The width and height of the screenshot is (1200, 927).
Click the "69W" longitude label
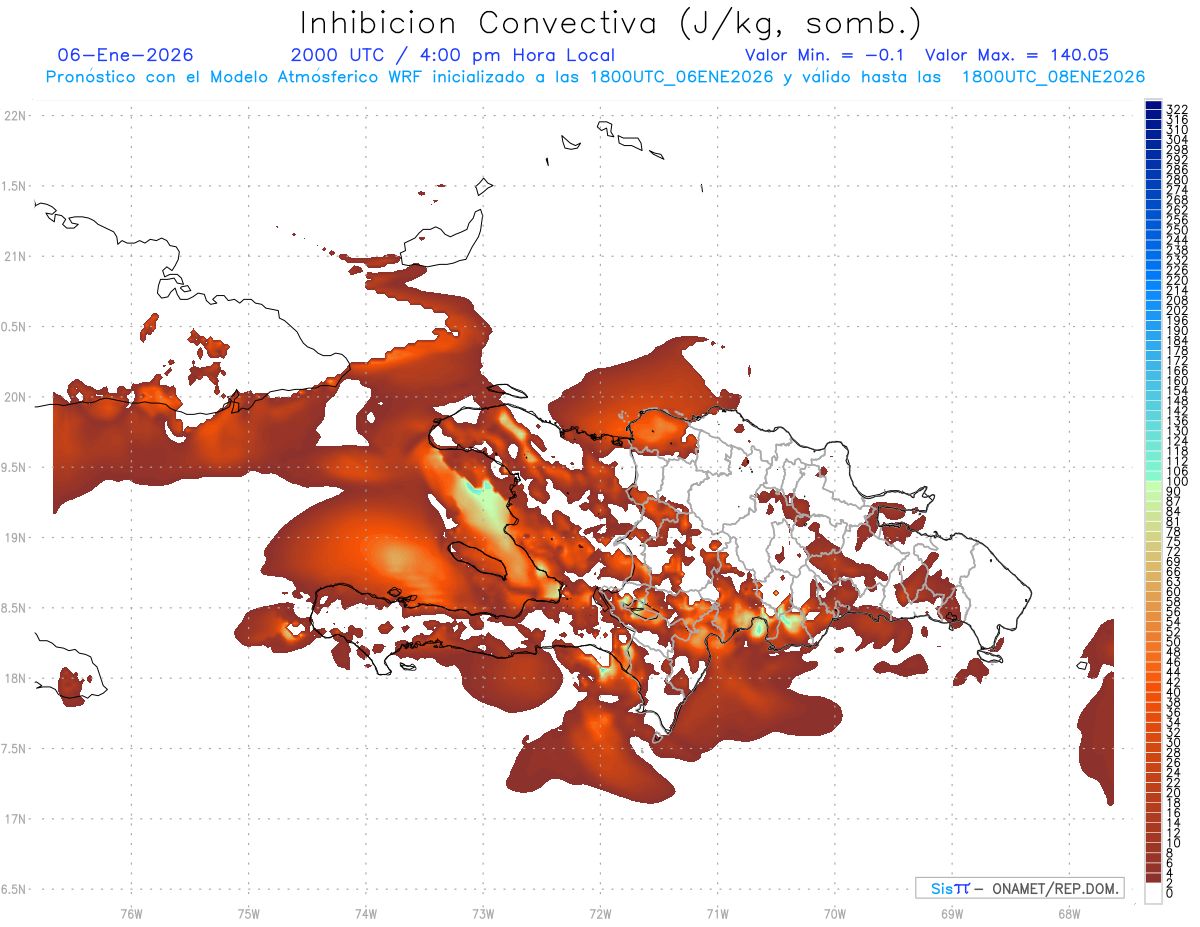click(952, 913)
